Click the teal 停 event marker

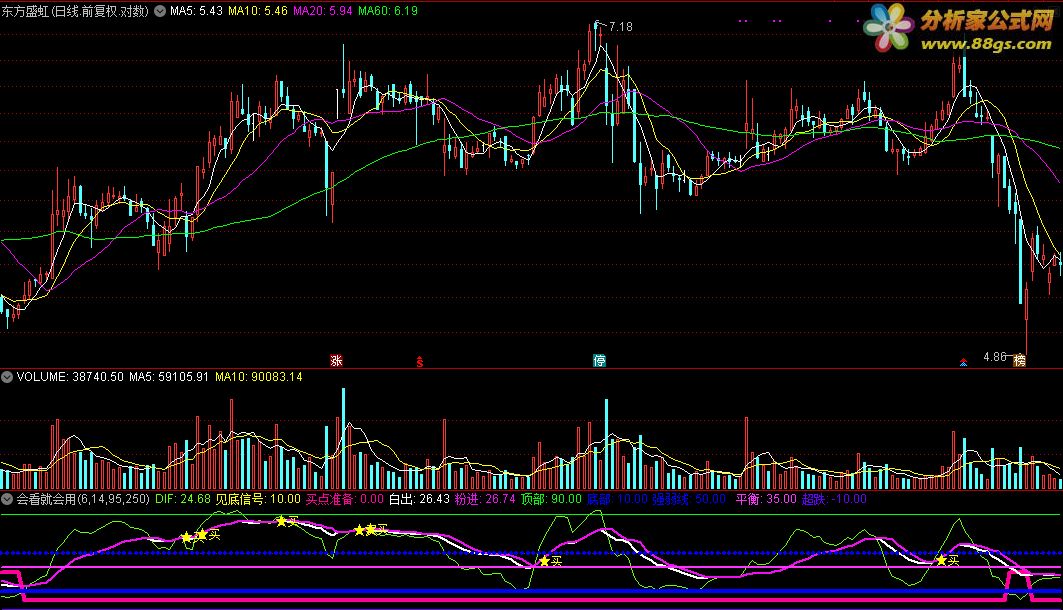[x=599, y=361]
